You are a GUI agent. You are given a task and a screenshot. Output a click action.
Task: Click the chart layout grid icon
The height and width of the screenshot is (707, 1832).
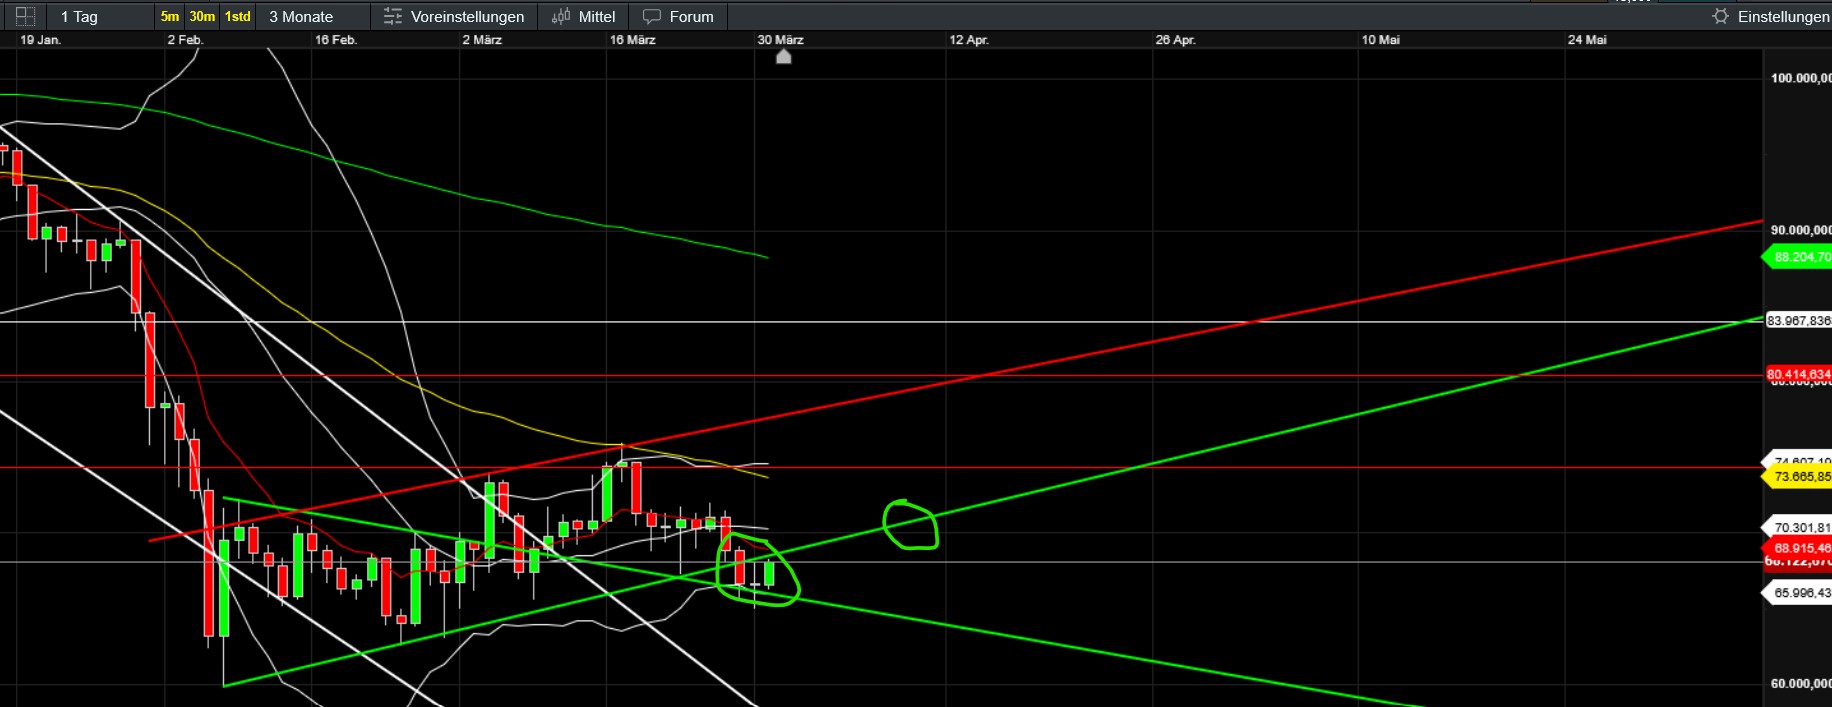26,16
